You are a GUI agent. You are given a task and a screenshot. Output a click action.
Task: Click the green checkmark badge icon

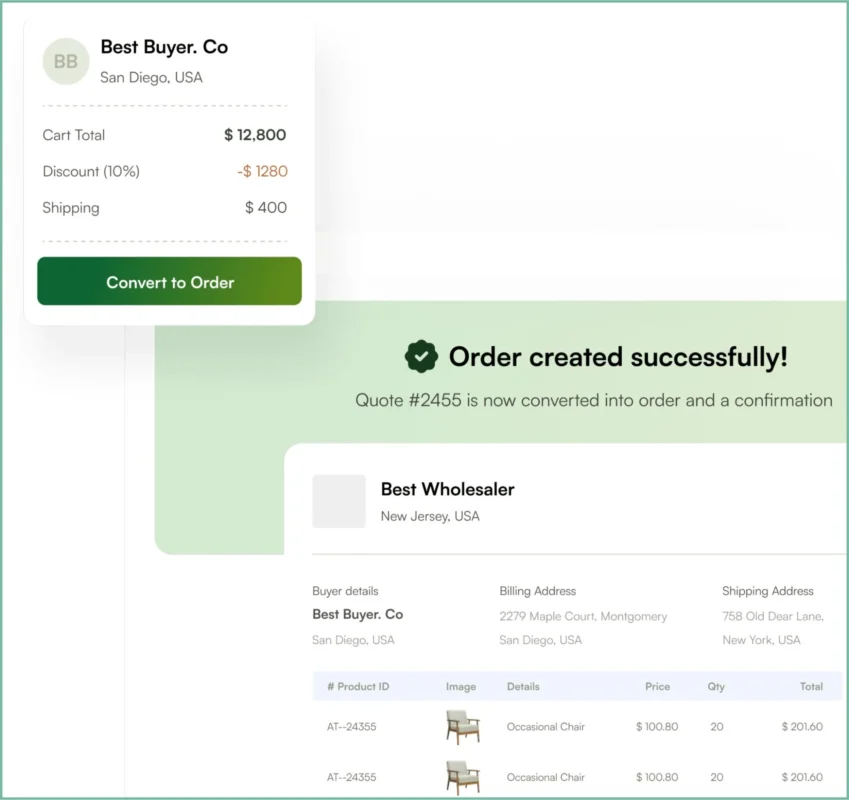(421, 356)
